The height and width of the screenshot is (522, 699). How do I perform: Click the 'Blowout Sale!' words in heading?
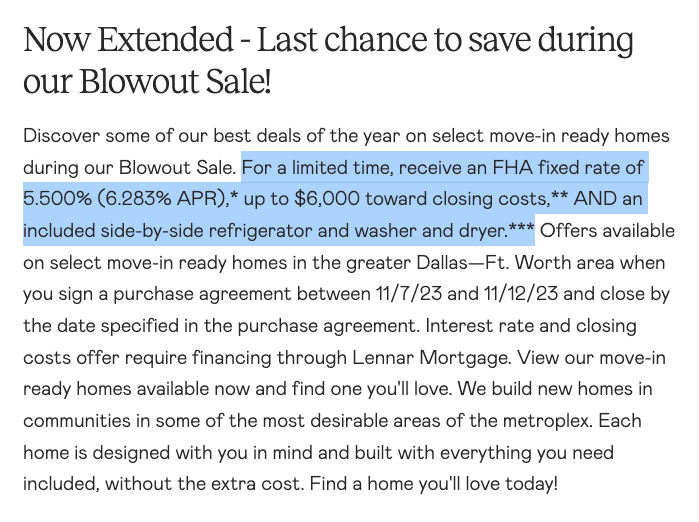point(175,82)
